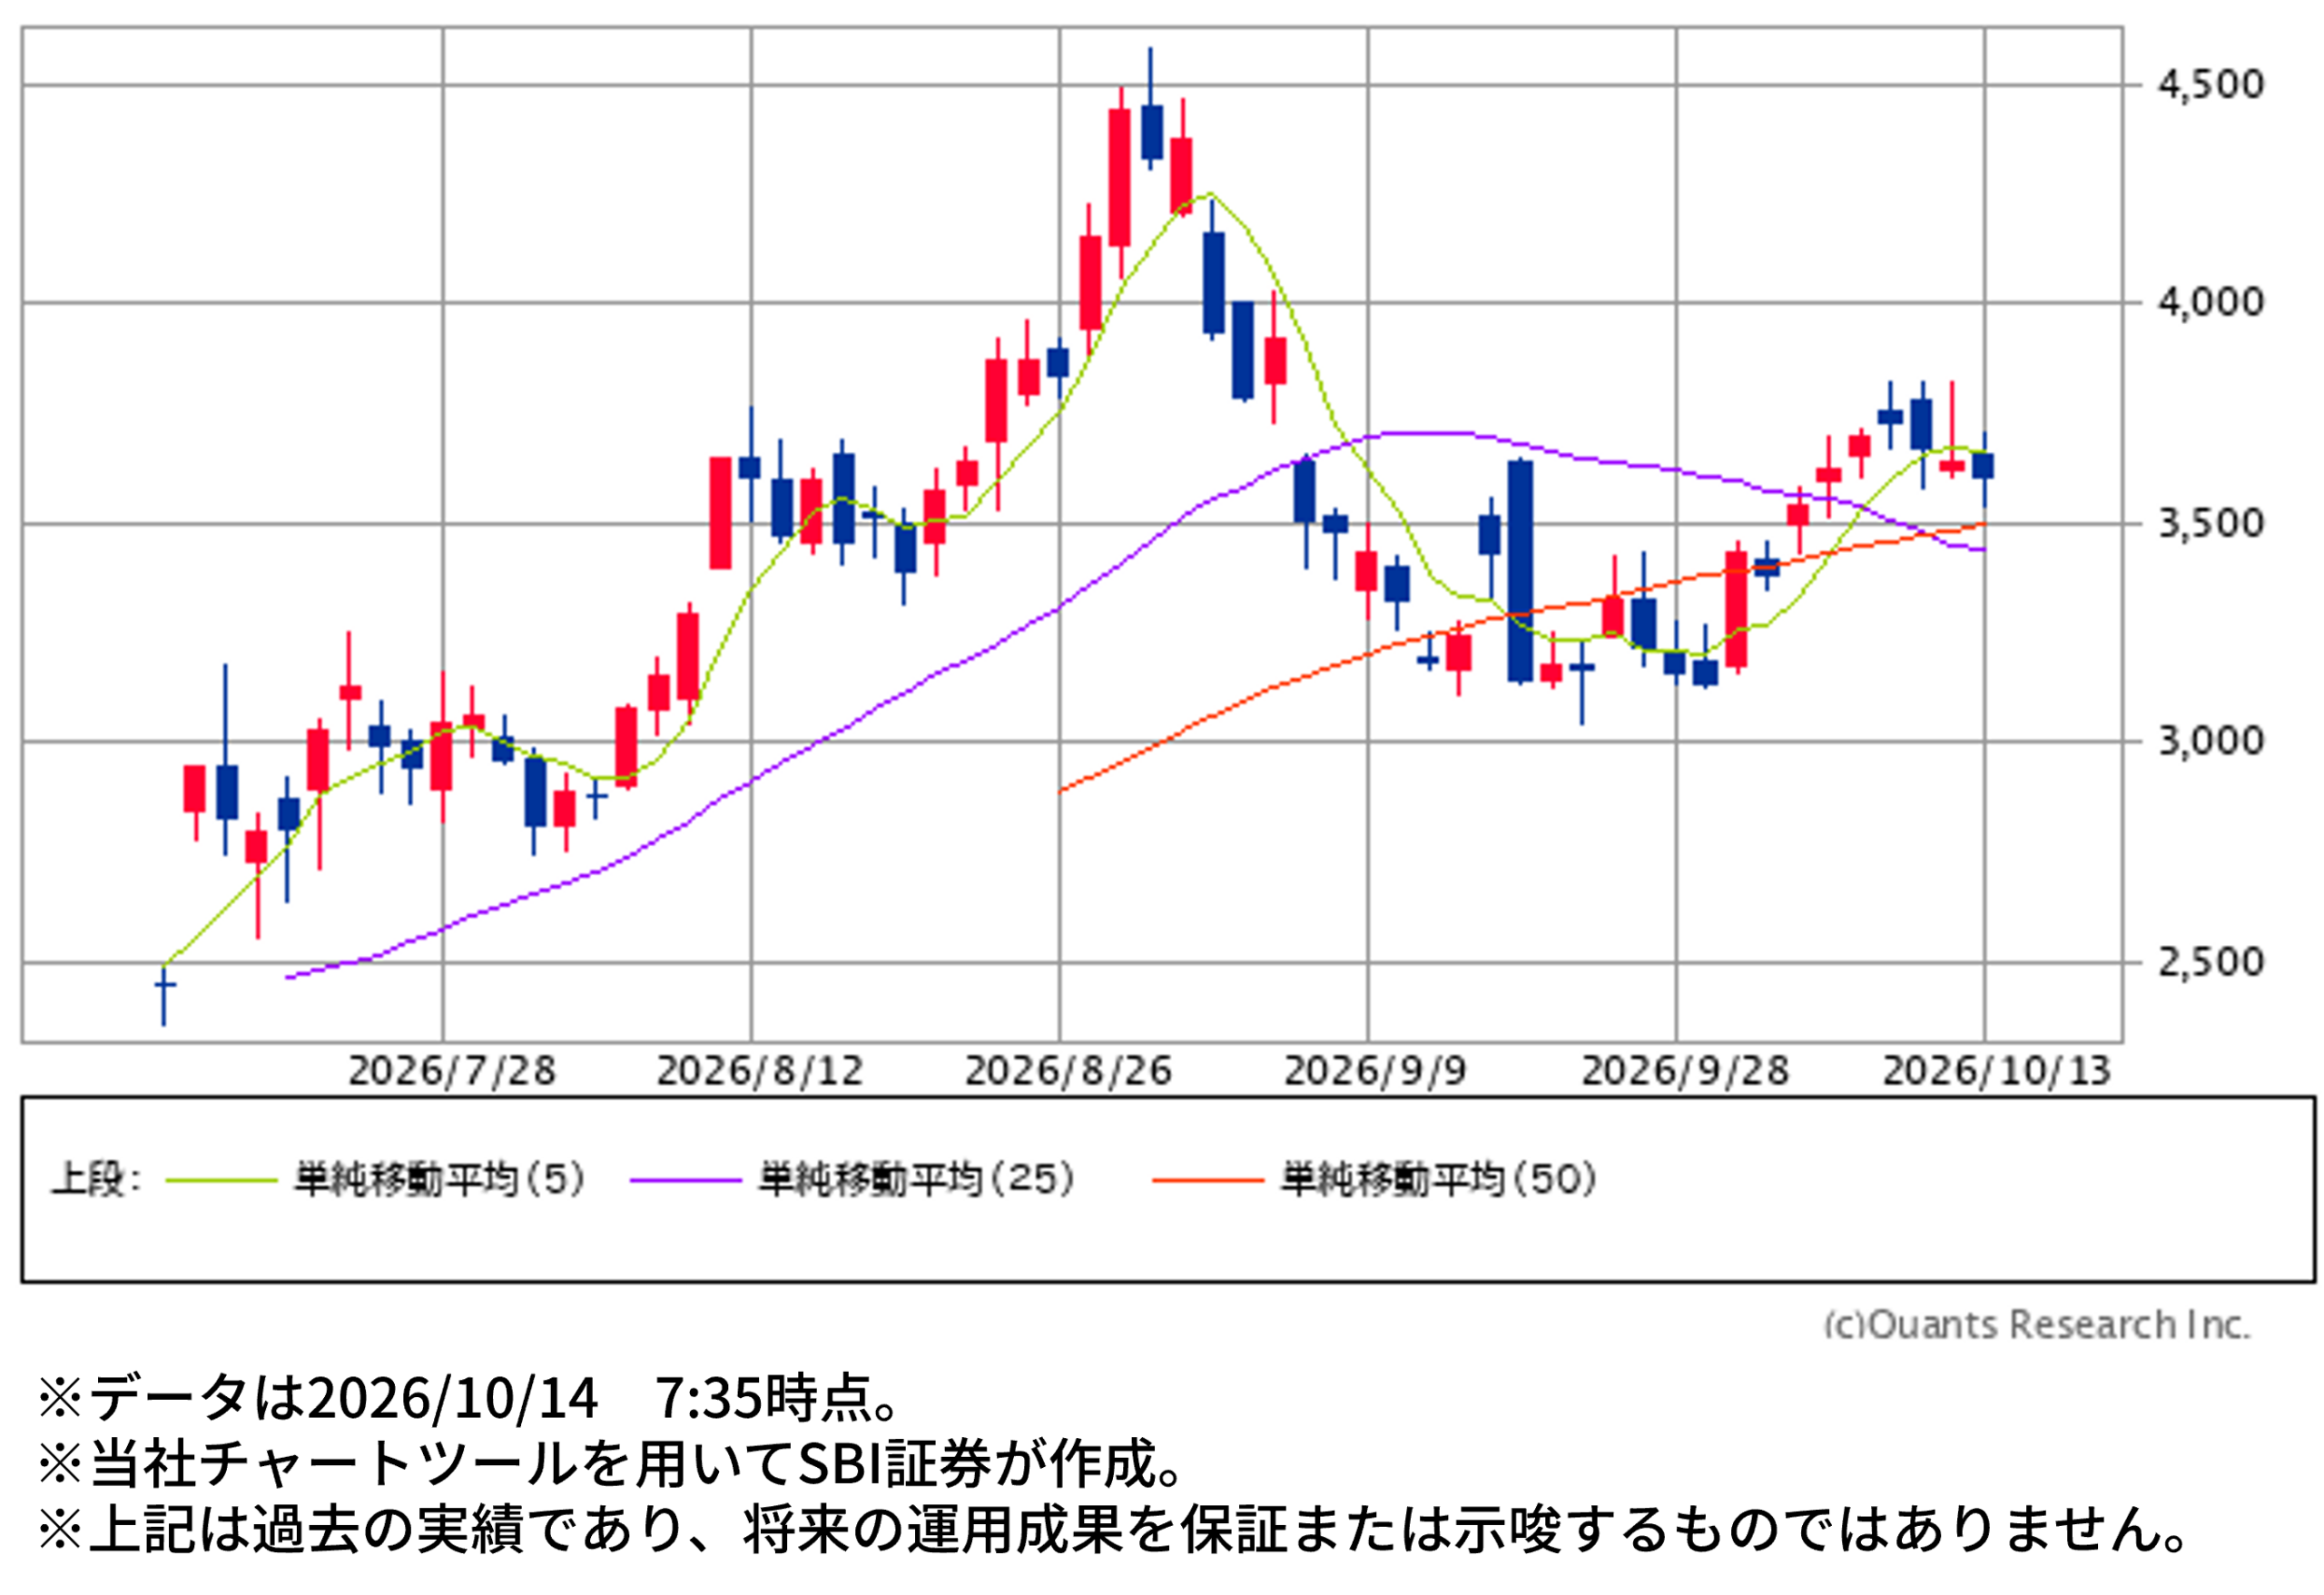Click the tallest candlestick wick near the 4,500 peak
Viewport: 2324px width, 1595px height.
1151,108
